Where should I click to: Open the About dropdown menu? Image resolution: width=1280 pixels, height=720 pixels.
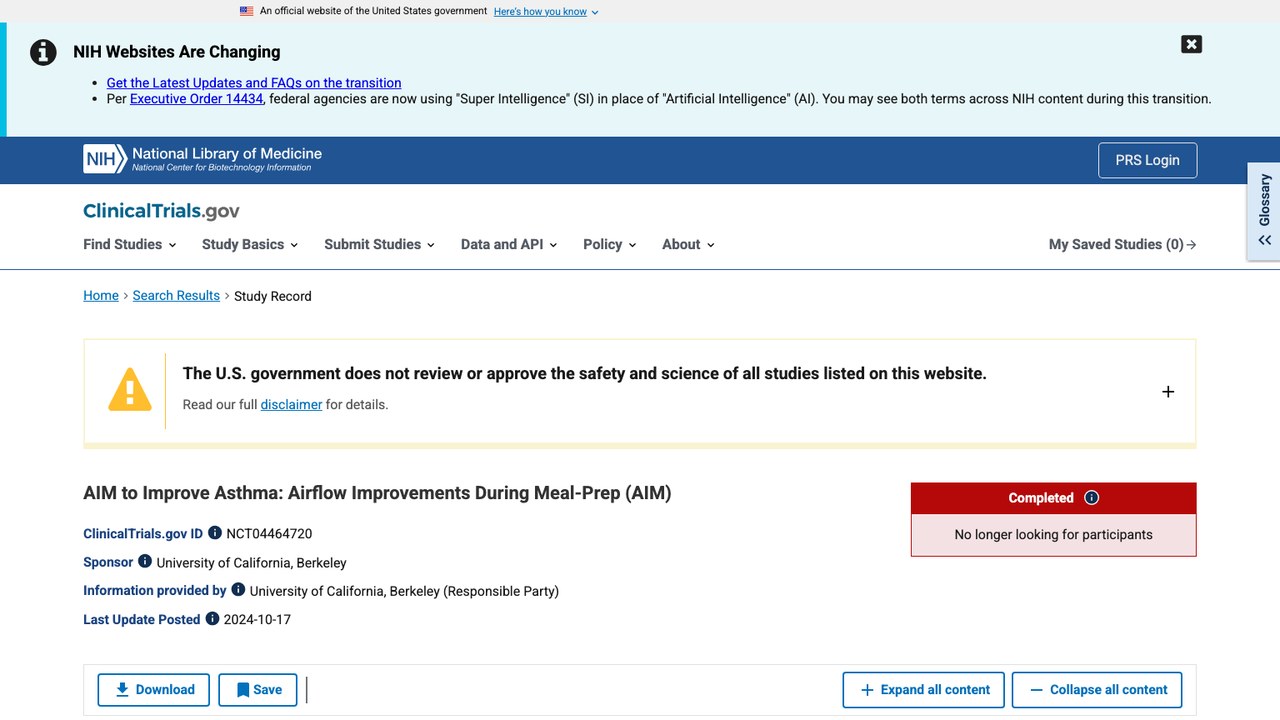pos(688,244)
